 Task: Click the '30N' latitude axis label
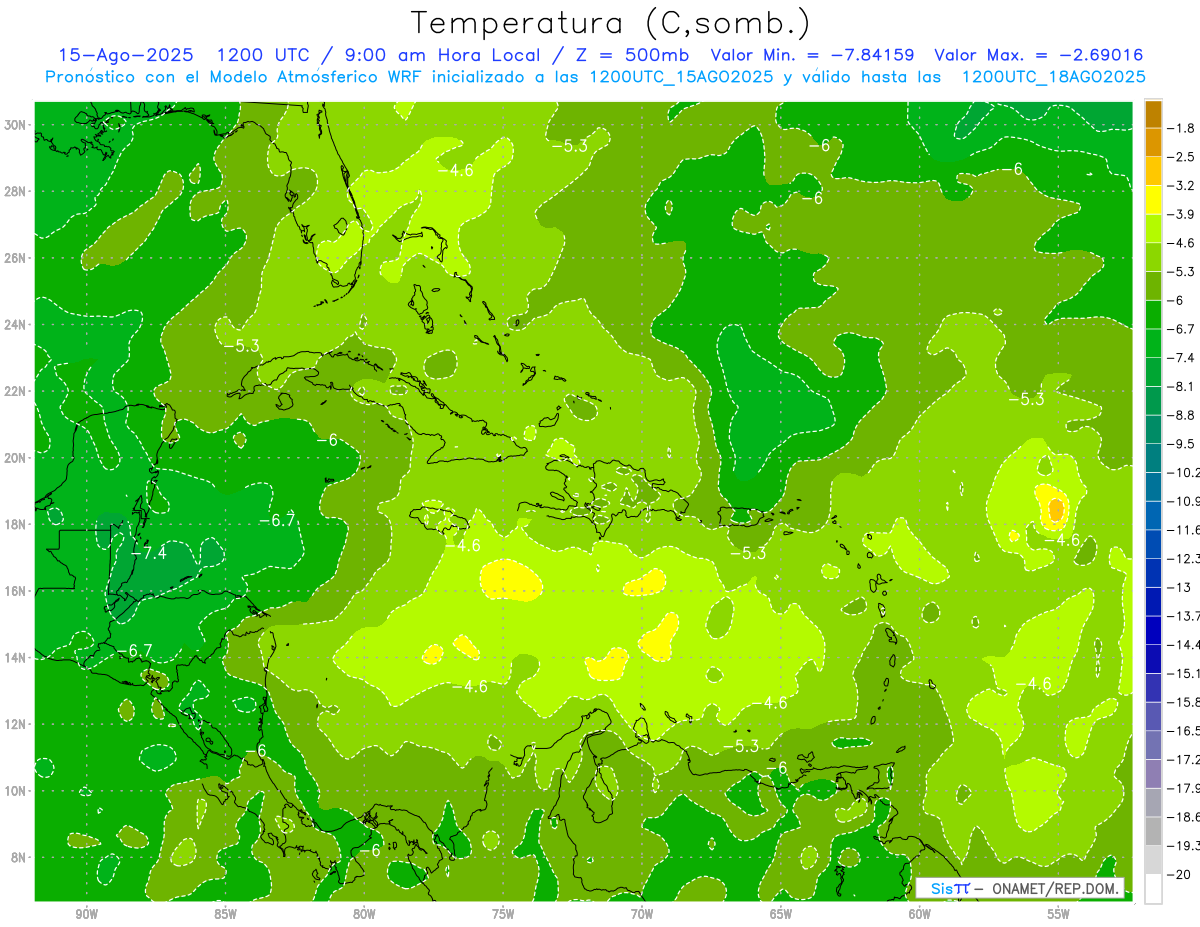pyautogui.click(x=16, y=125)
